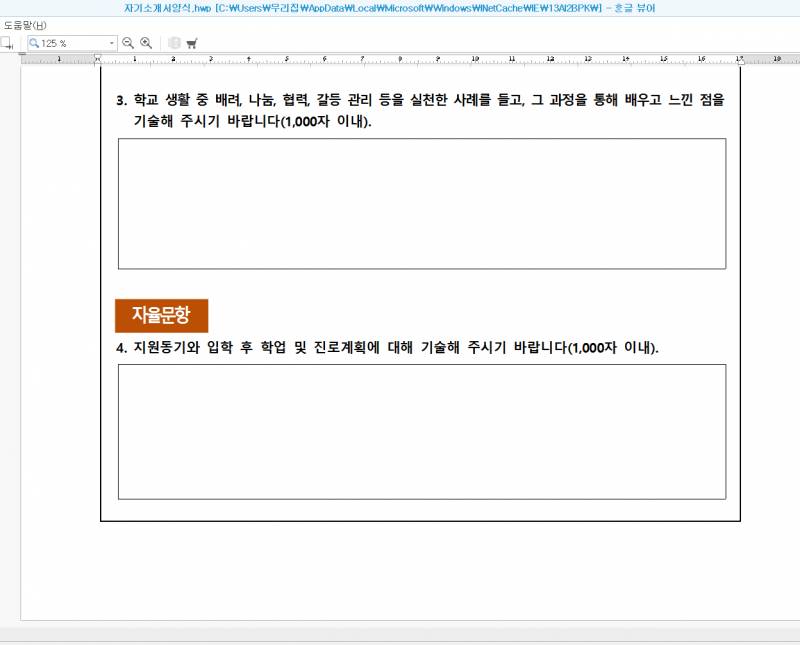Screen dimensions: 800x645
Task: Click the magnifier icon inside the zoom box
Action: [35, 42]
